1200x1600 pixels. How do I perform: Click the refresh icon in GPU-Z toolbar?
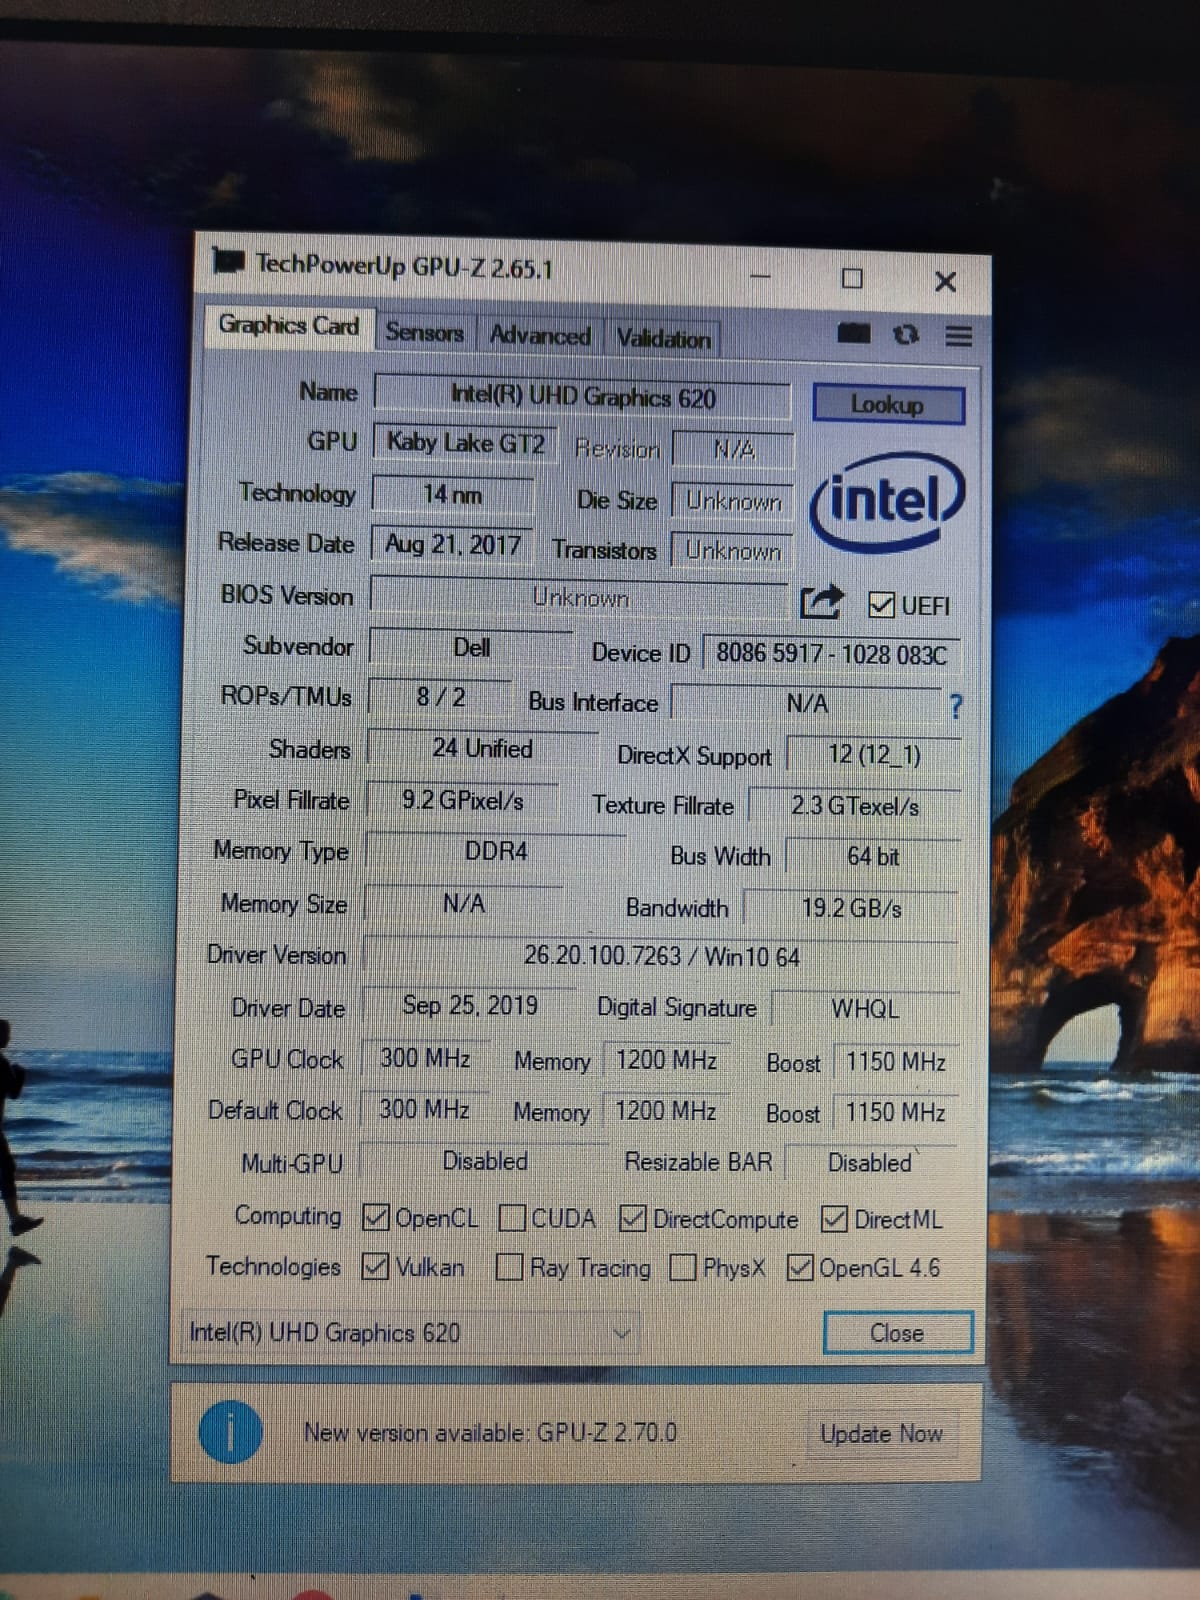(906, 335)
